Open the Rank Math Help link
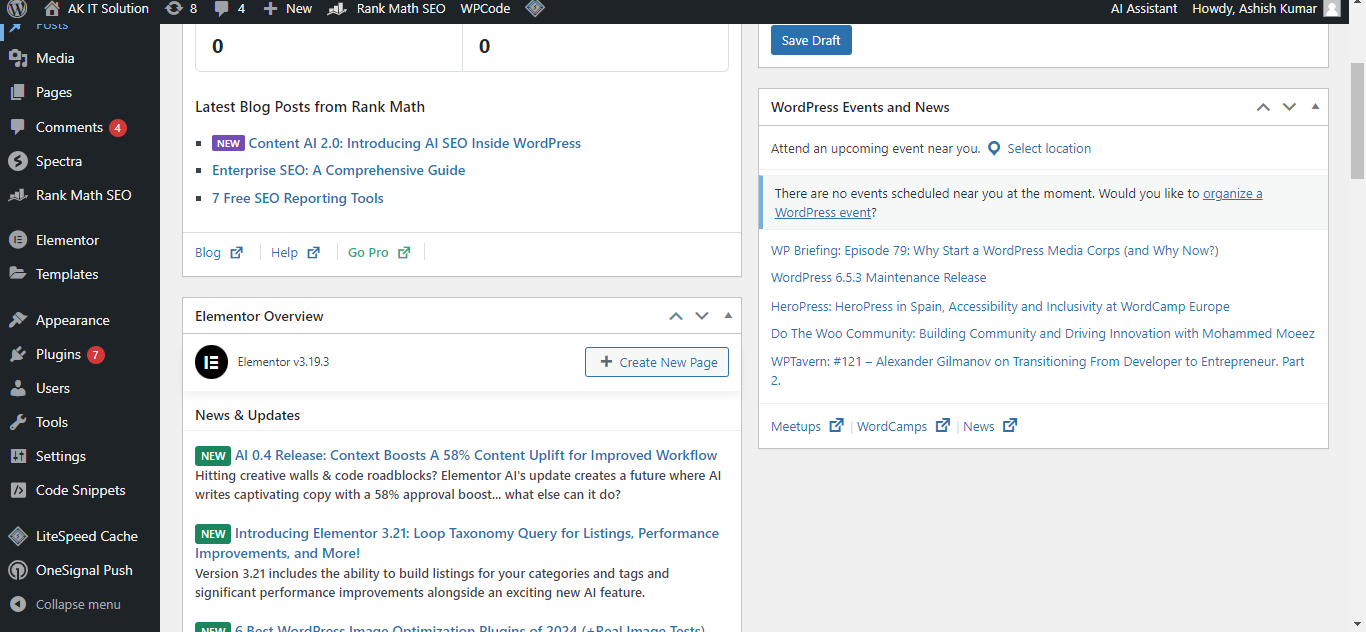 click(x=295, y=253)
